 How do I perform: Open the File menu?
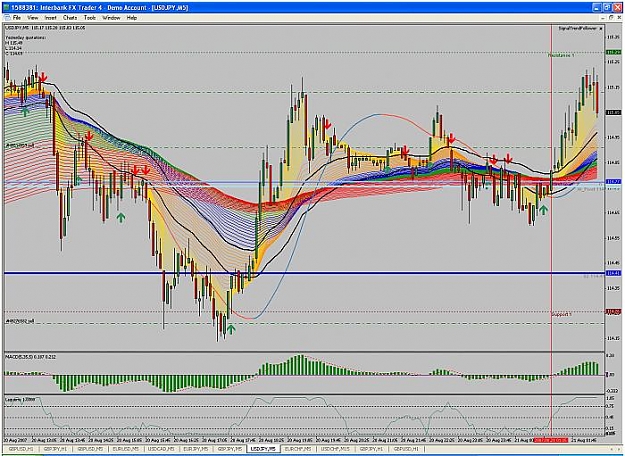click(x=16, y=18)
